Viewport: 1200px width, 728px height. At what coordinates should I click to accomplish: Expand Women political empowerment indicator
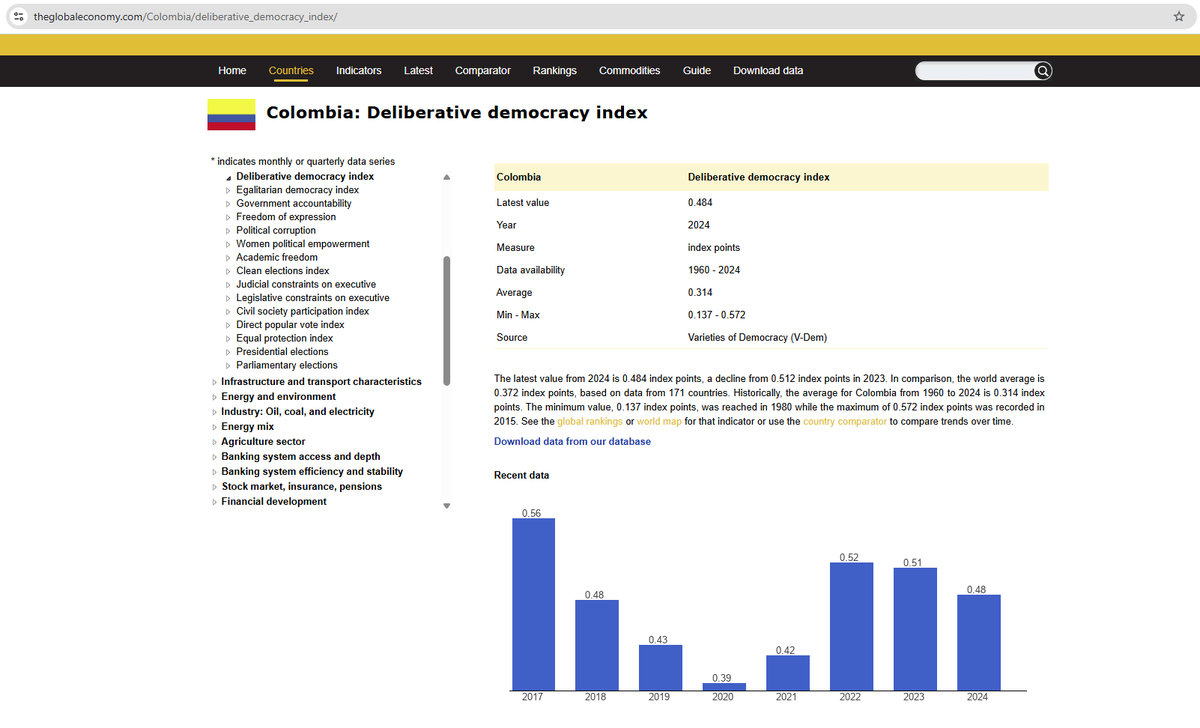point(229,244)
